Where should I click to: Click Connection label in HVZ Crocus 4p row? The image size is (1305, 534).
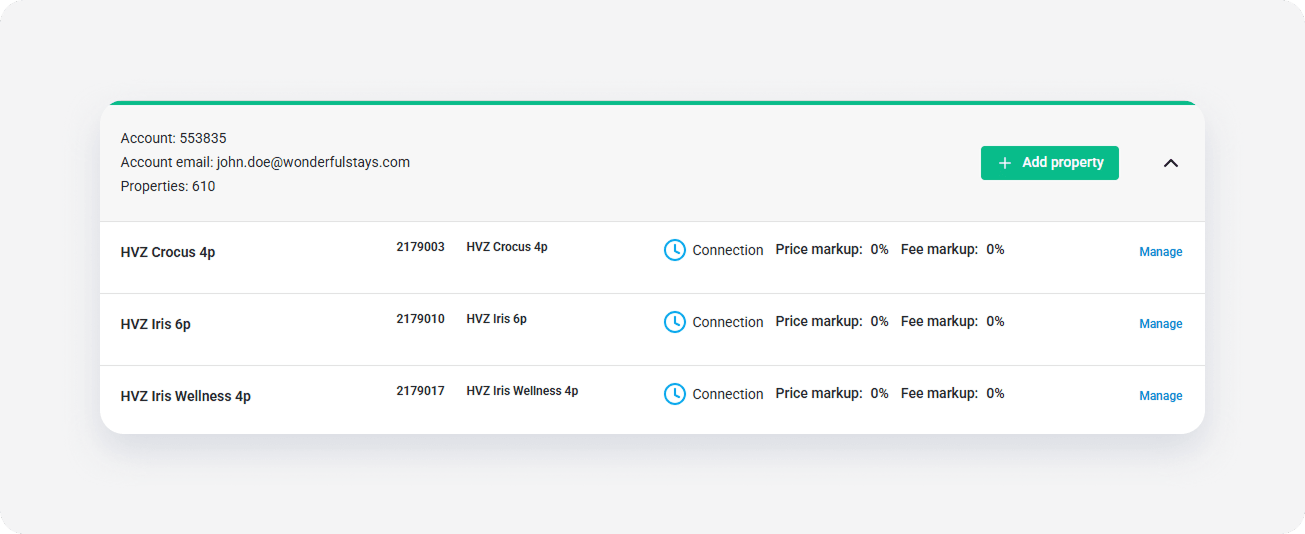tap(728, 250)
